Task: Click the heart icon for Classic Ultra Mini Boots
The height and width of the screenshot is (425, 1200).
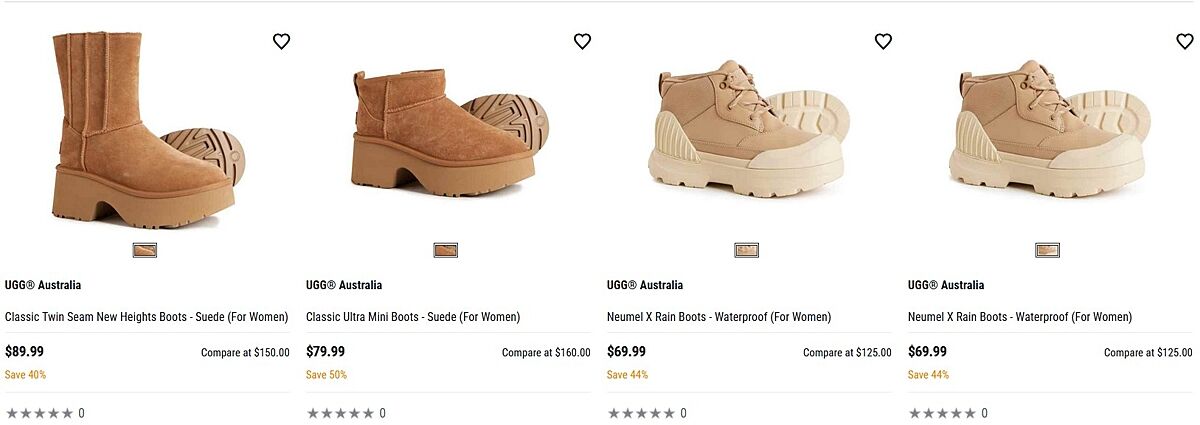Action: [x=582, y=41]
